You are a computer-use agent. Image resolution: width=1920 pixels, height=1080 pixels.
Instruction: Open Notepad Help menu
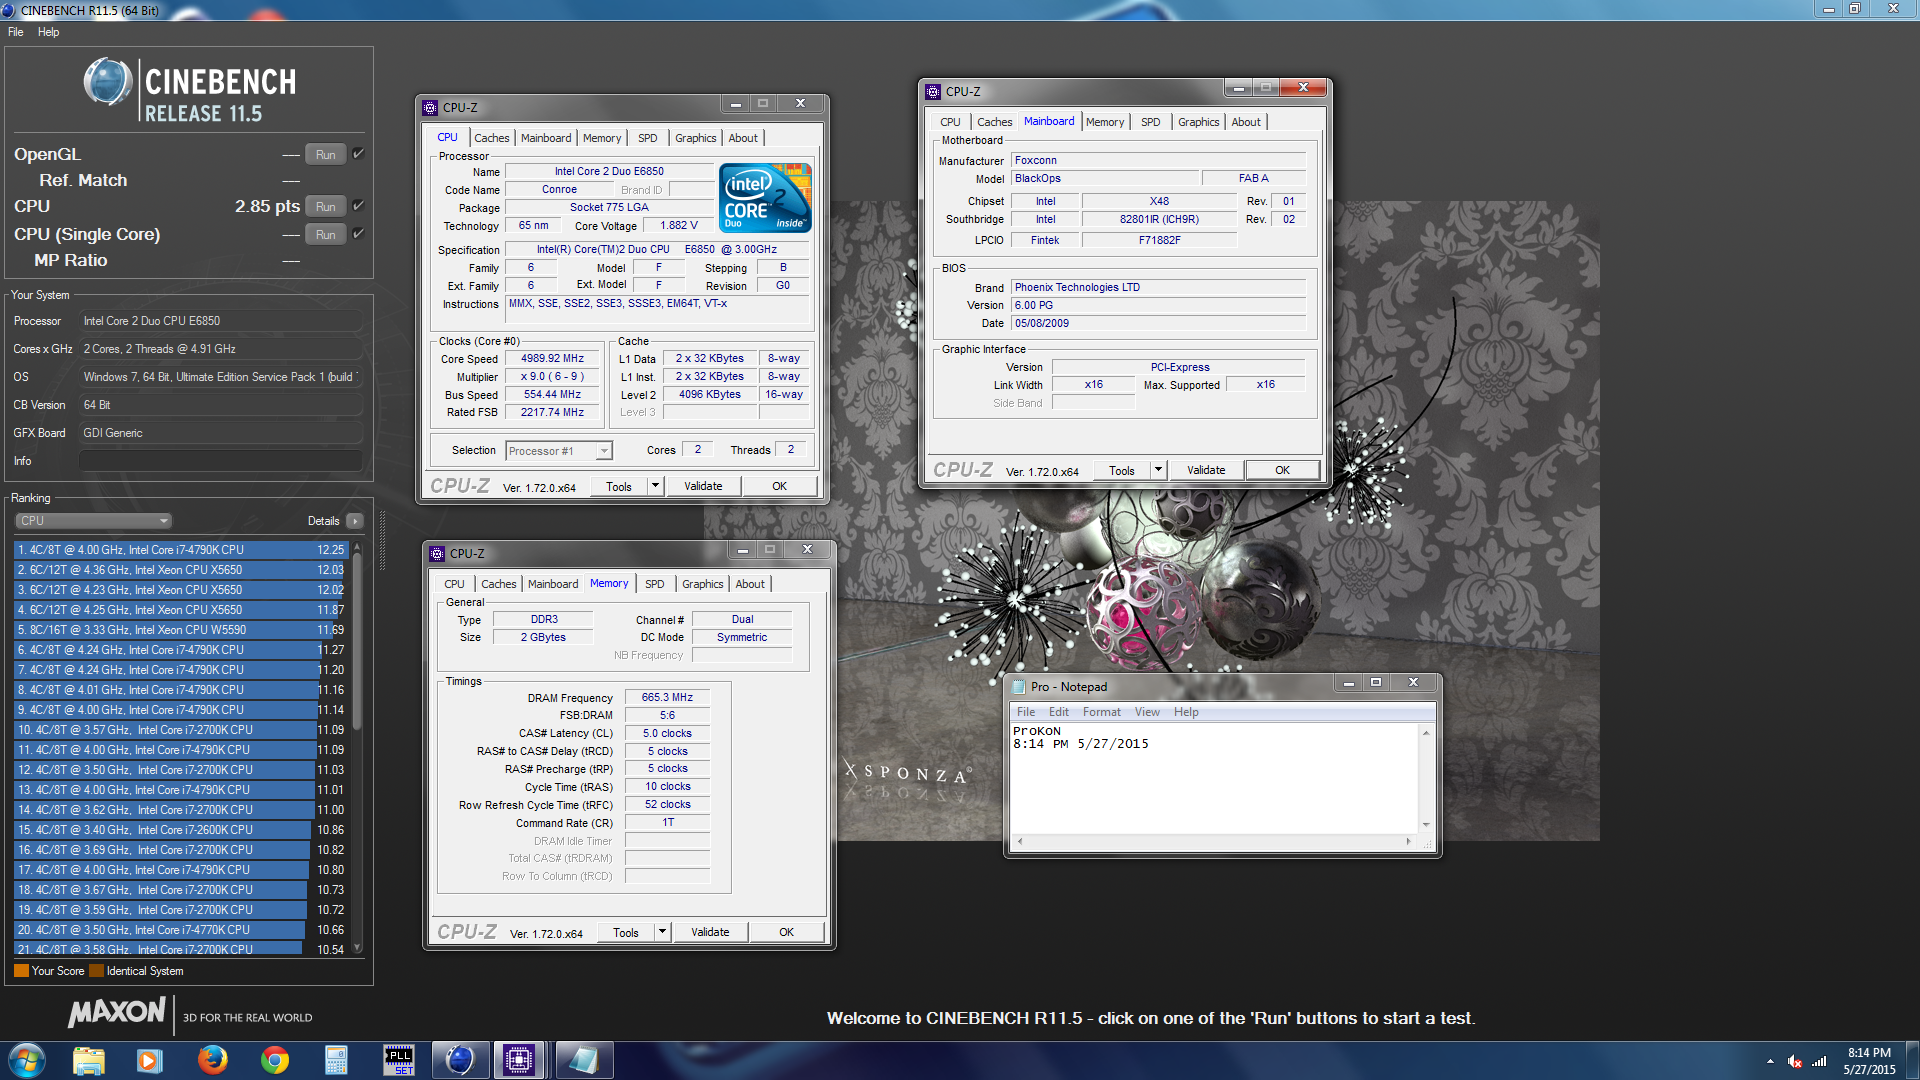(x=1186, y=712)
